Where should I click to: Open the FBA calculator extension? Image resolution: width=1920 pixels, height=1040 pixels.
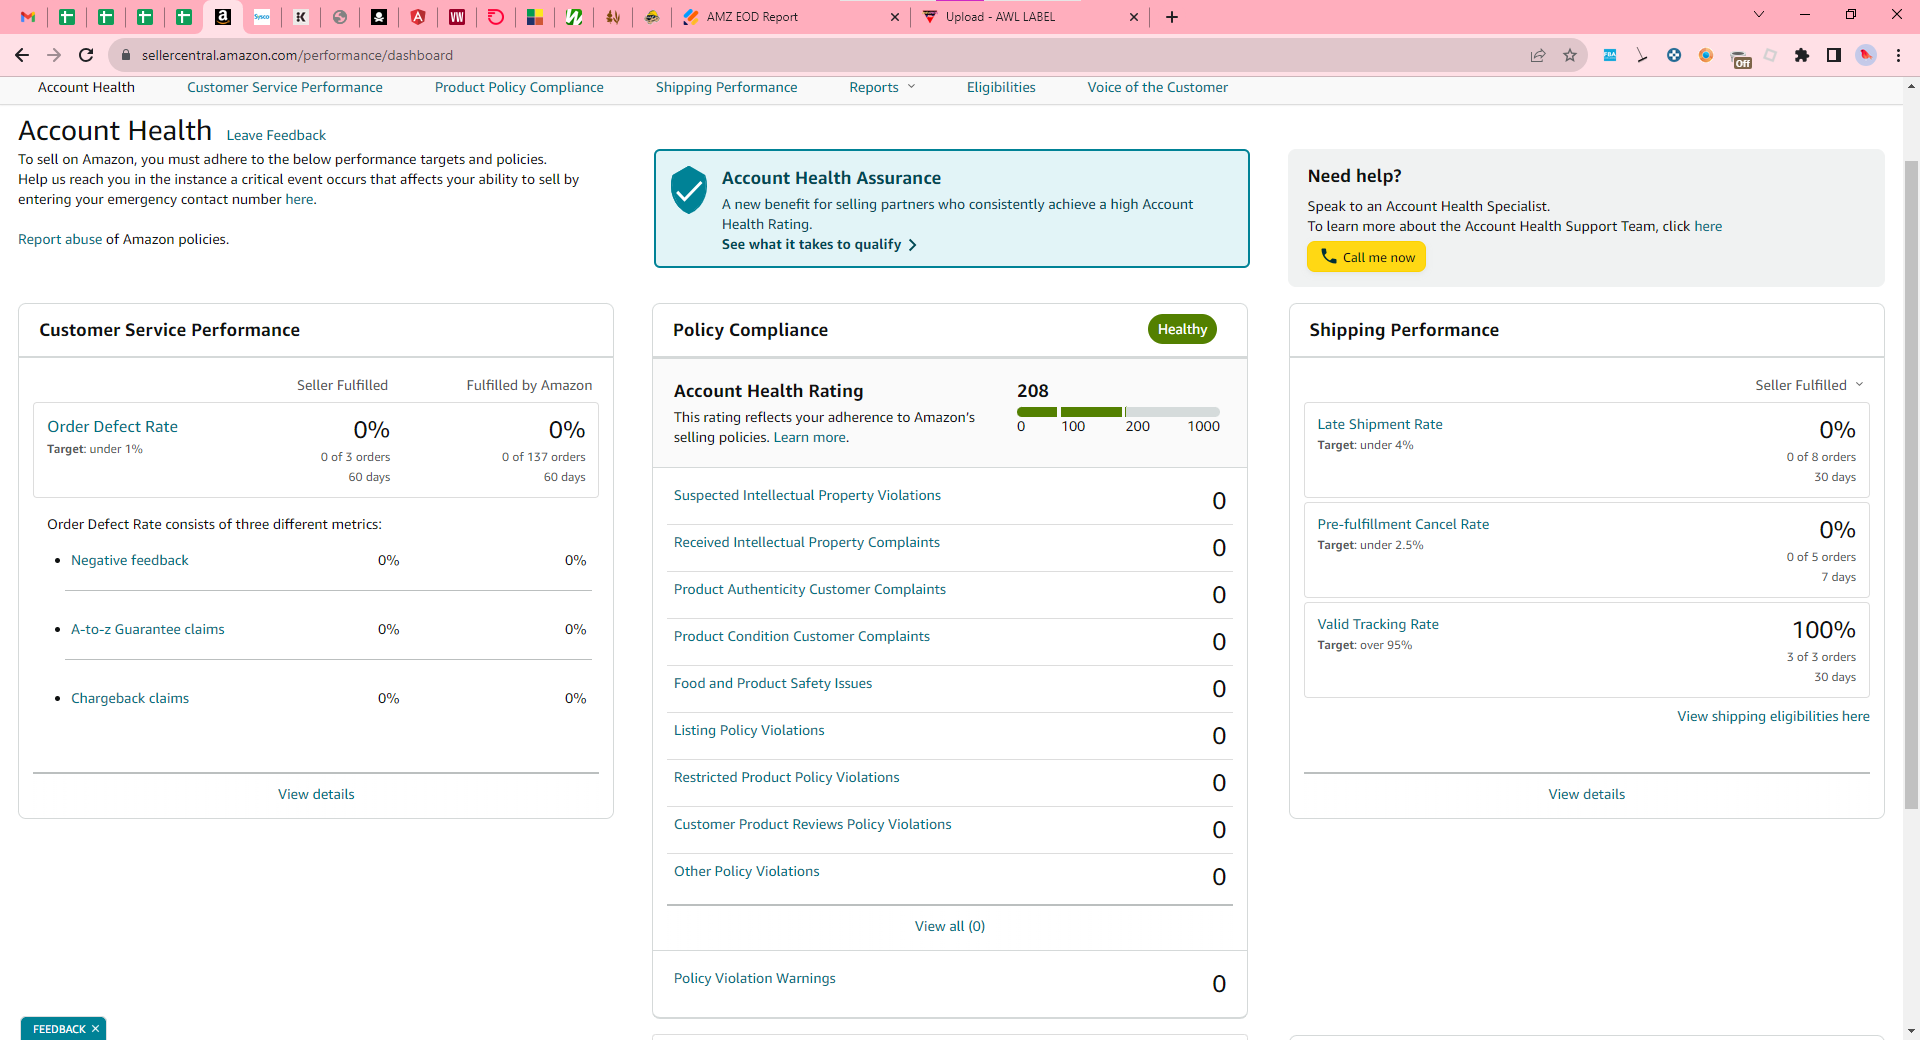coord(1610,55)
